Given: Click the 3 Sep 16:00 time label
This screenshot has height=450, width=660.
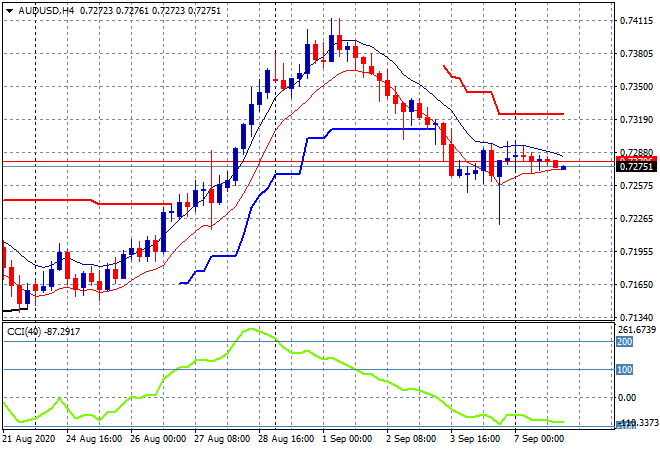Looking at the screenshot, I should (475, 439).
